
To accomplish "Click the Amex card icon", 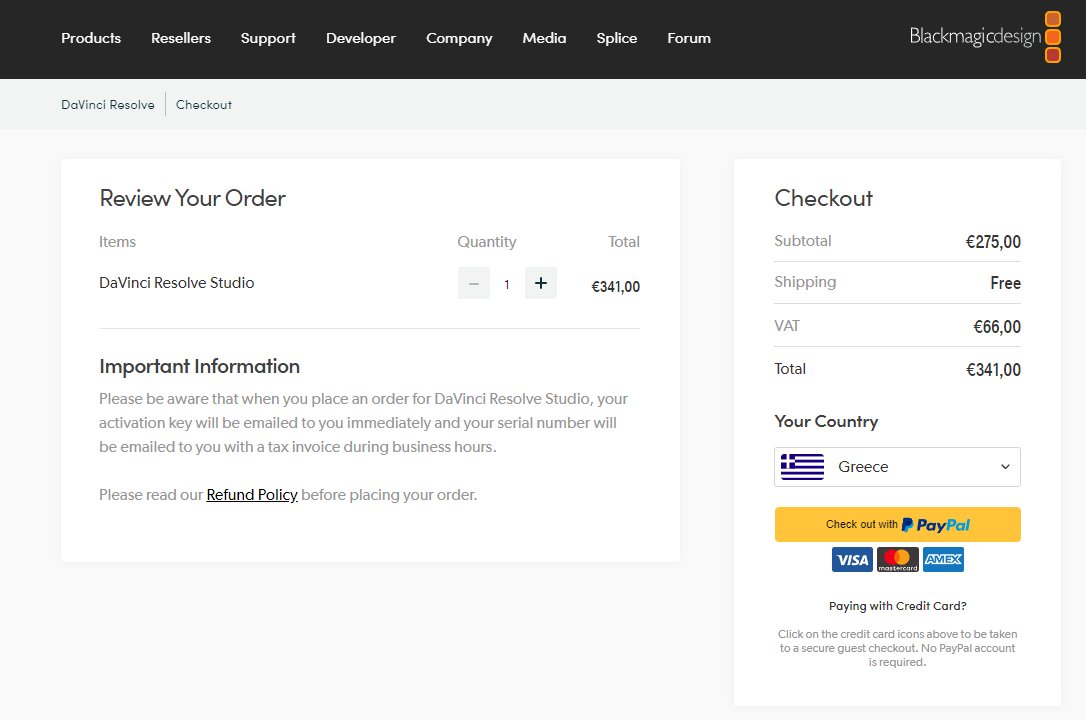I will tap(943, 560).
